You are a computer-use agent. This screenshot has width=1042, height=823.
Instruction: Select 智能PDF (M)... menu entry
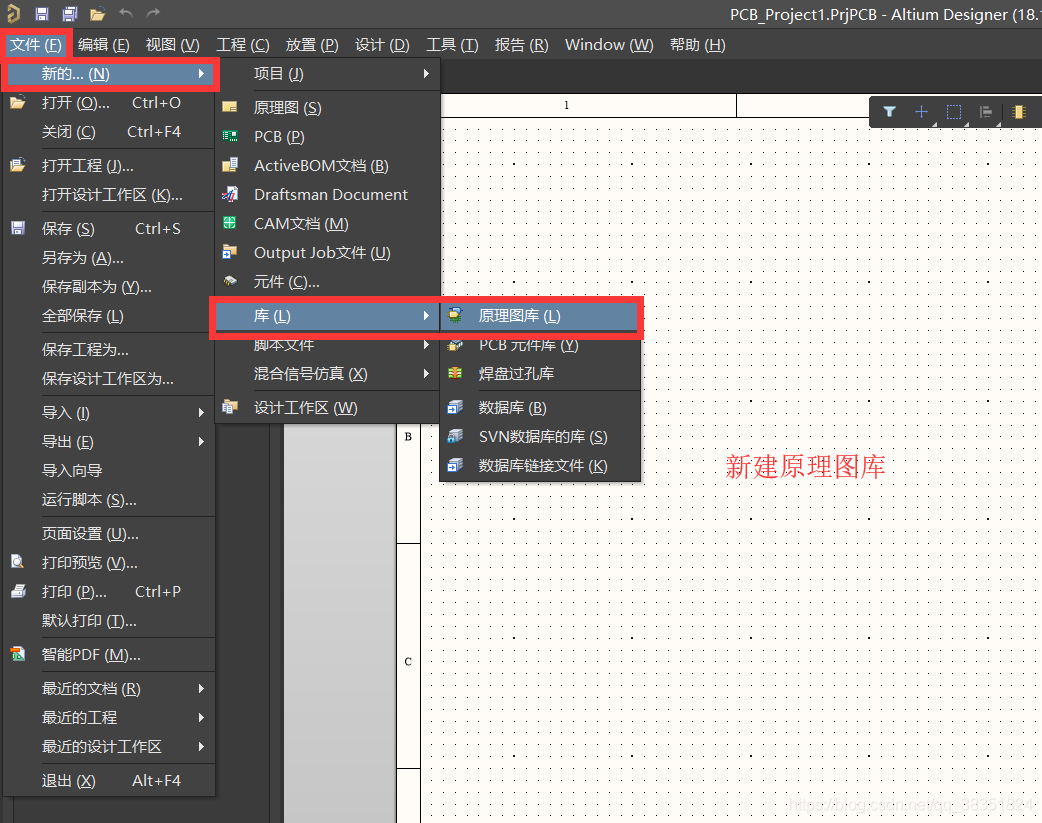coord(91,656)
